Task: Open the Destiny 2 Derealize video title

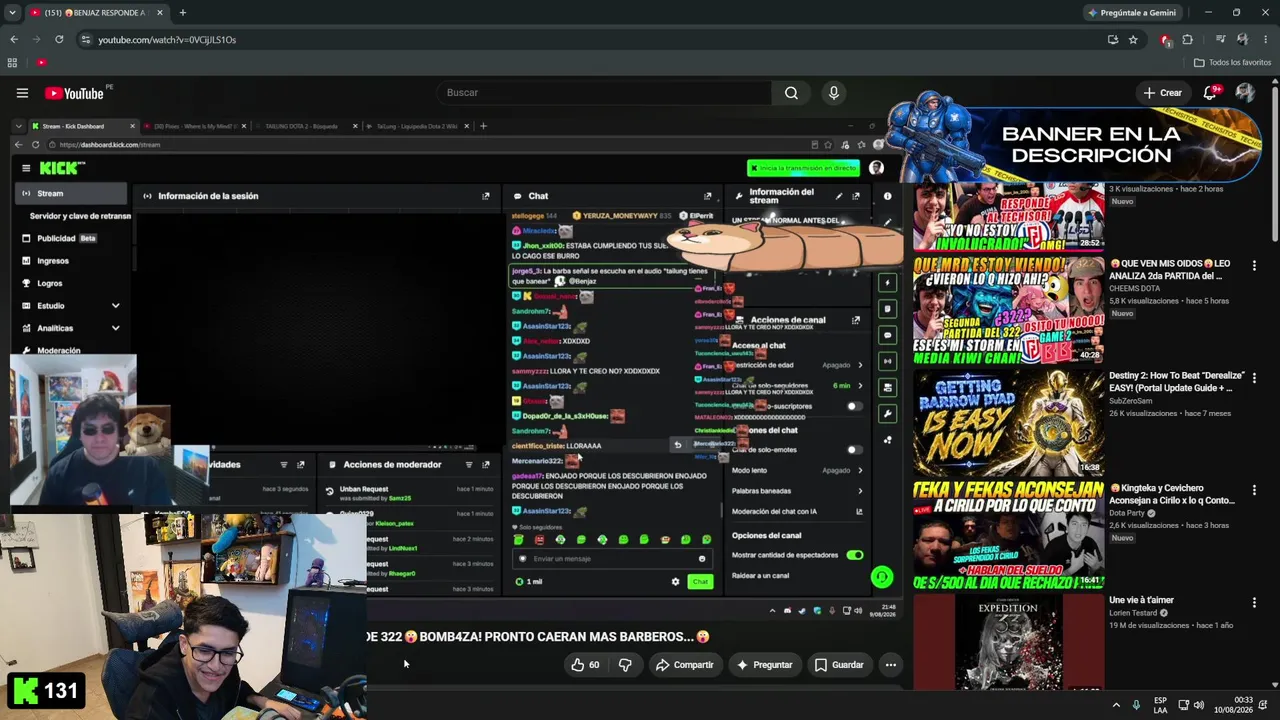Action: (x=1176, y=382)
